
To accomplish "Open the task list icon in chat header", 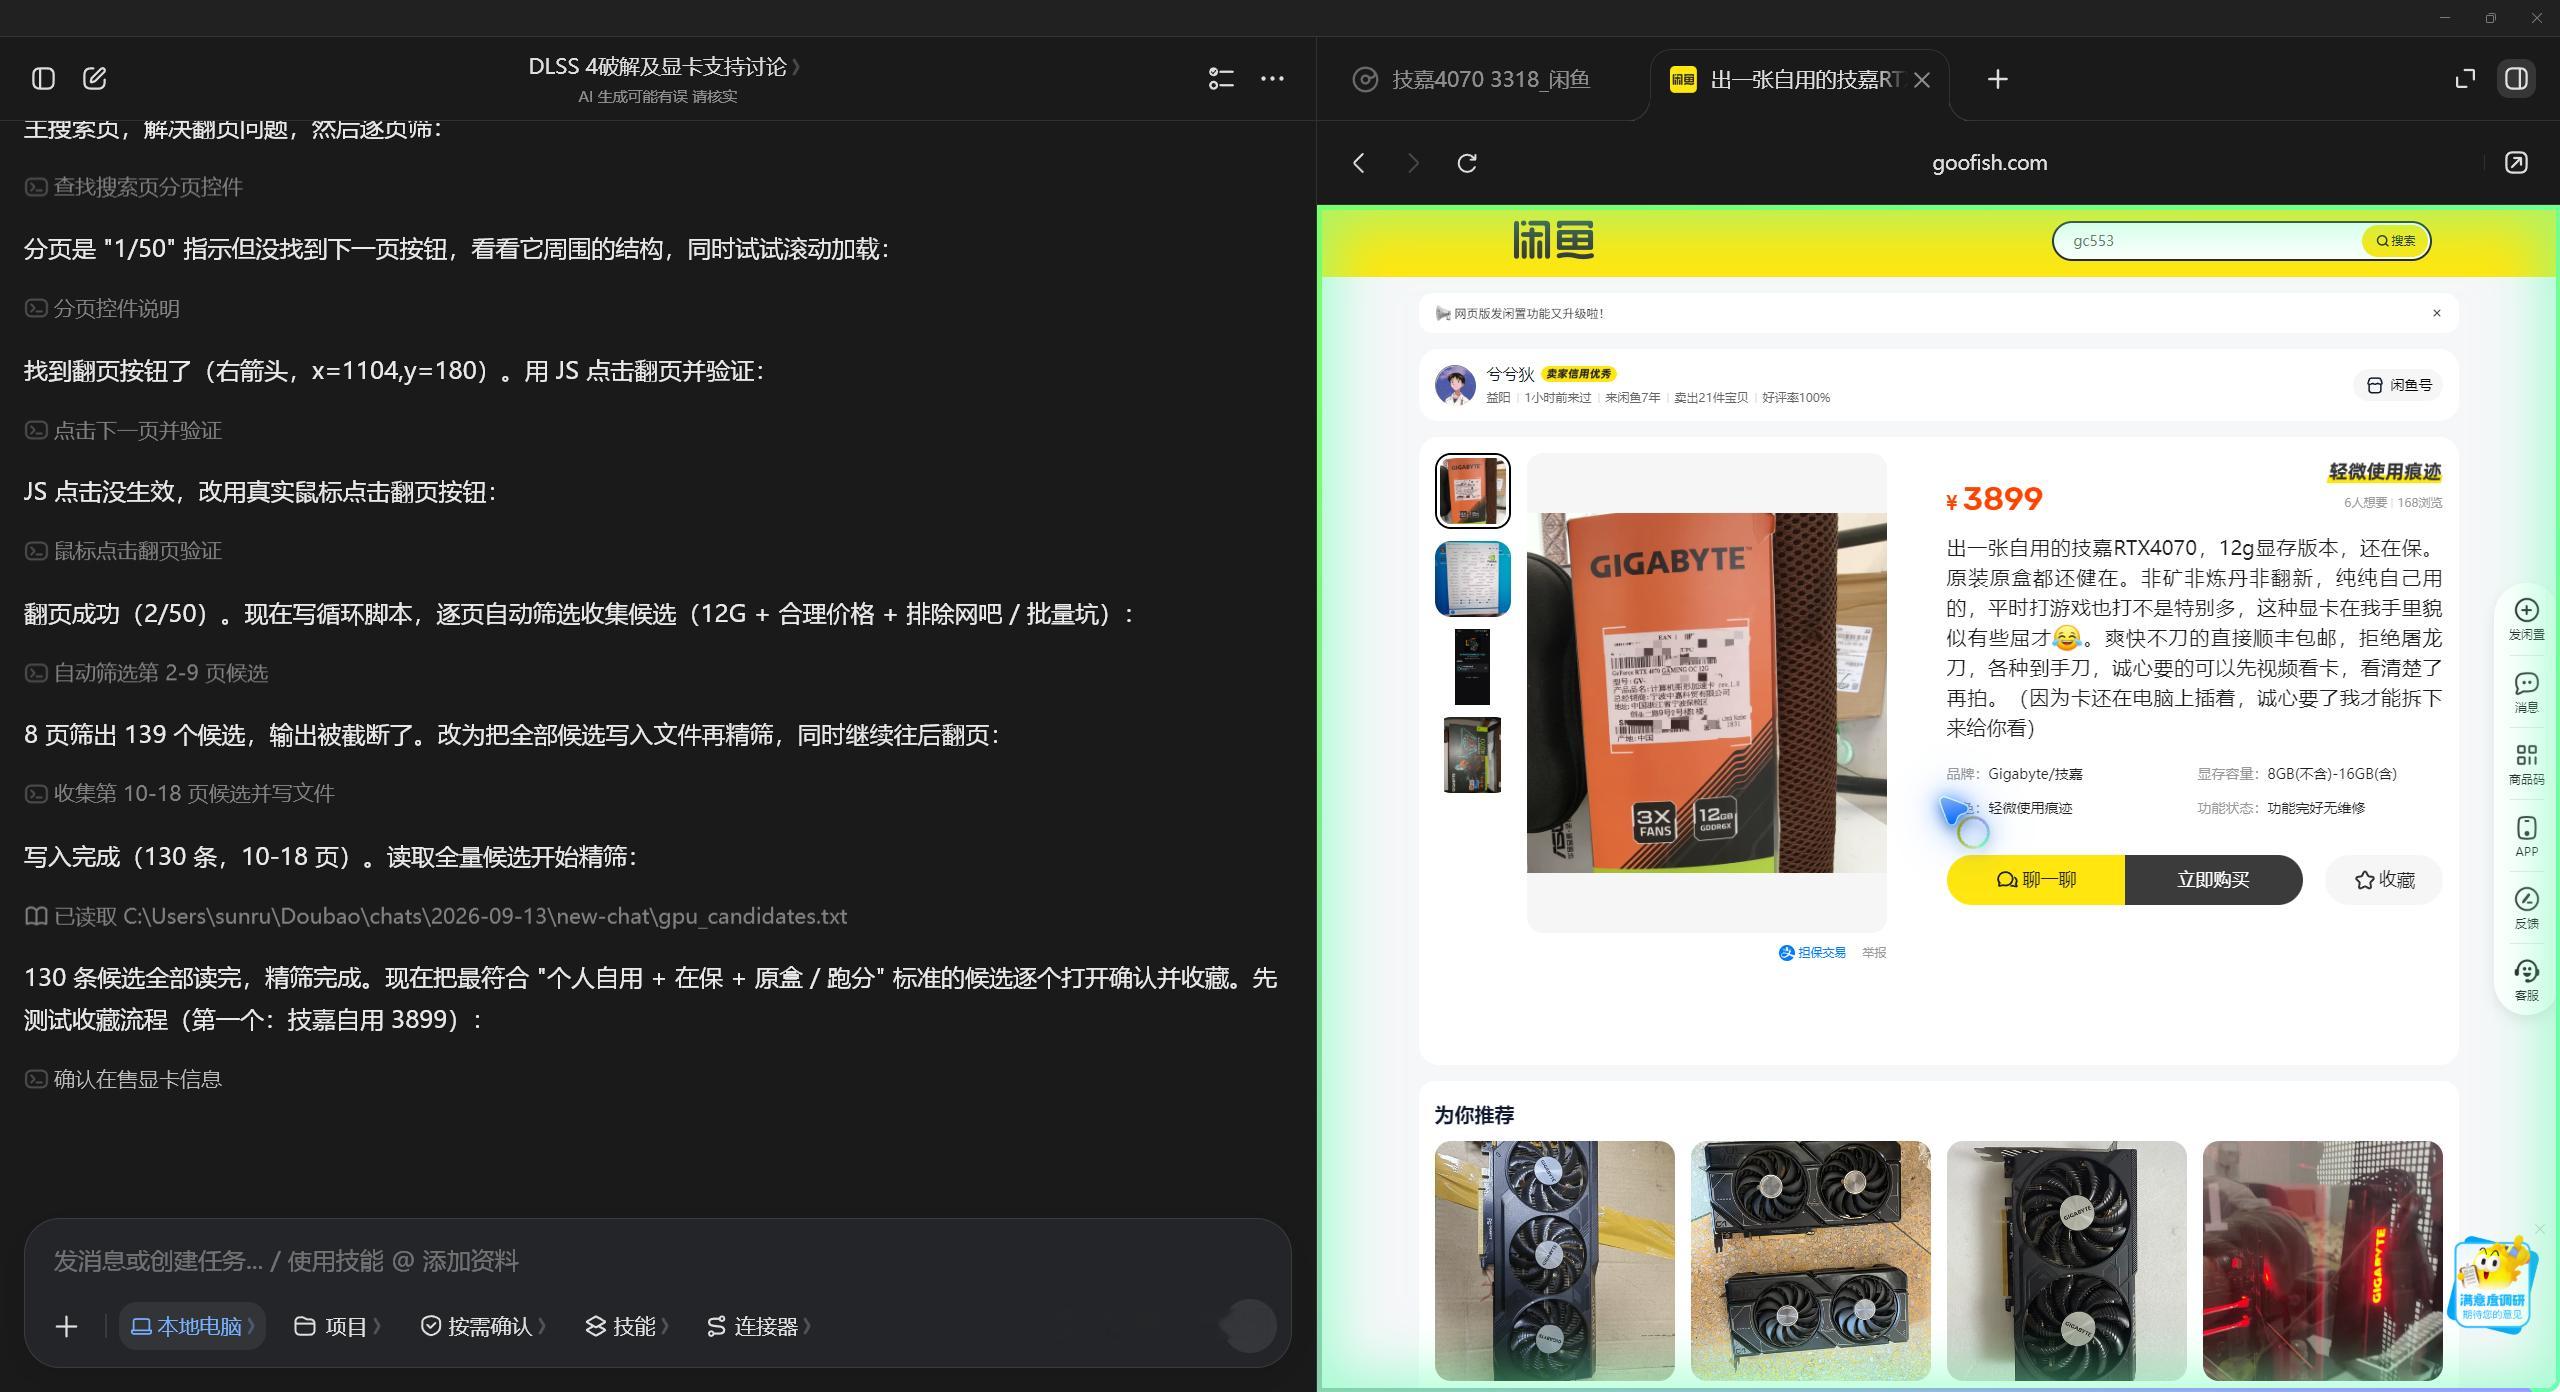I will (1220, 78).
